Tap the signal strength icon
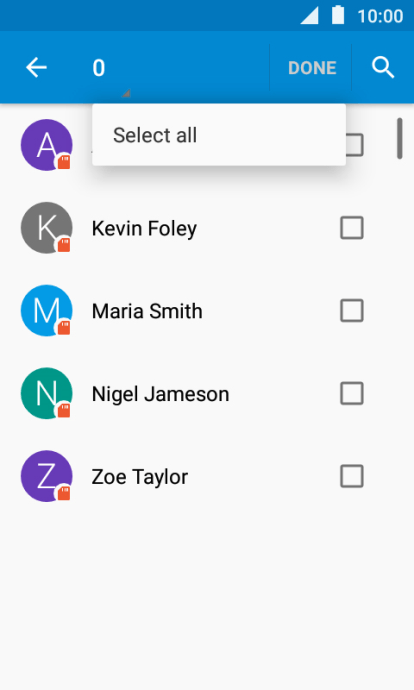Screen dimensions: 414x690 tap(309, 16)
